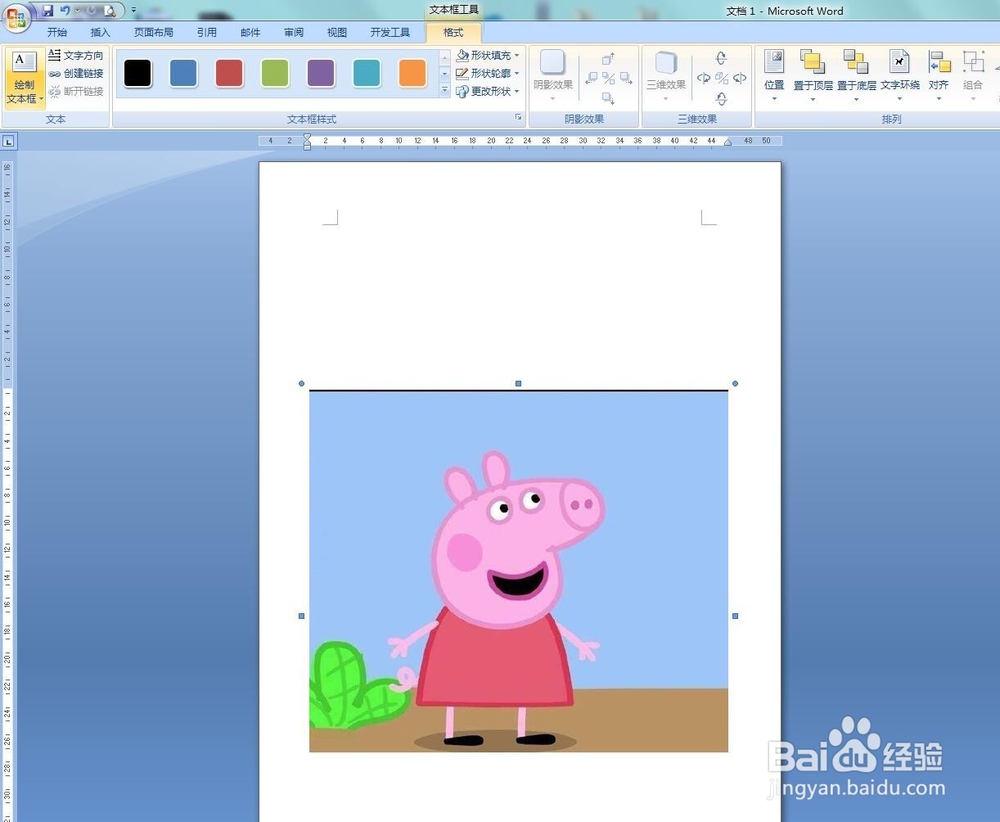Viewport: 1000px width, 822px height.
Task: Choose the teal text box style swatch
Action: [x=367, y=73]
